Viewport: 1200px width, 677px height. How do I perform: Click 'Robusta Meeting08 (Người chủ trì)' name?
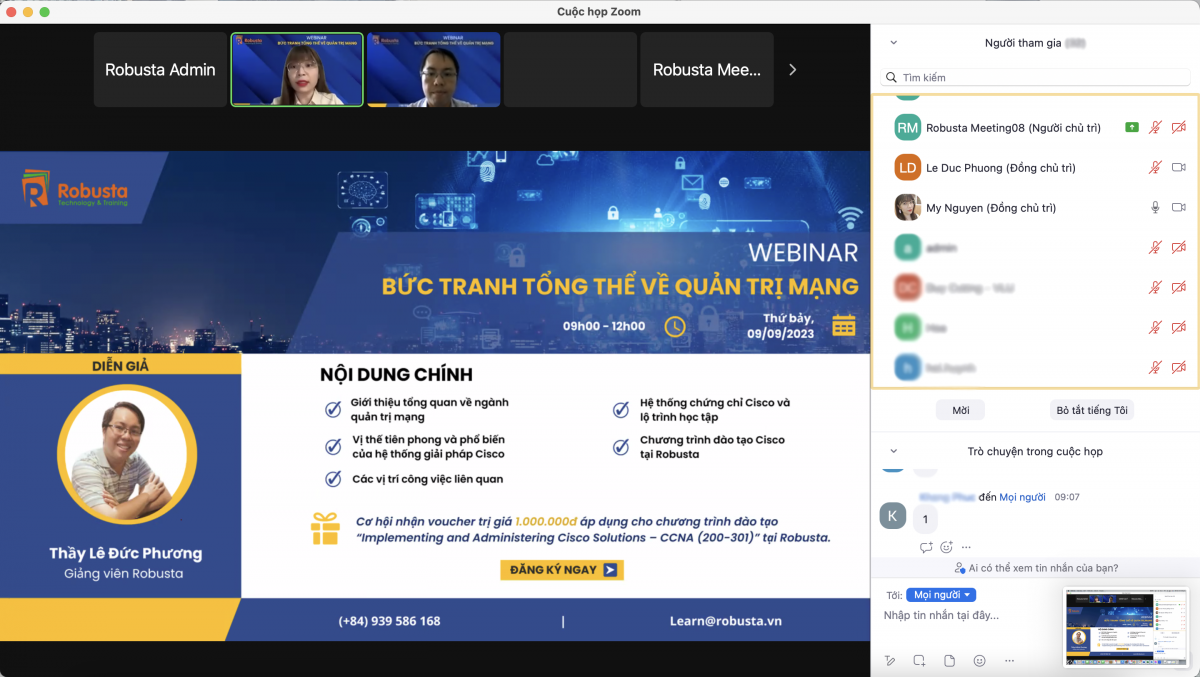pyautogui.click(x=1013, y=128)
